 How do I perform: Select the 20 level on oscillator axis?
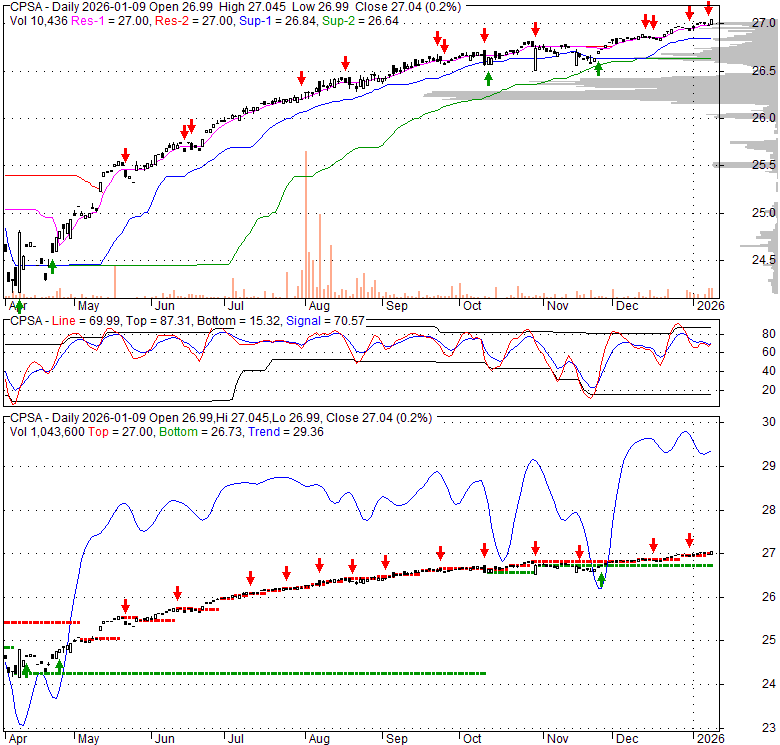point(769,390)
